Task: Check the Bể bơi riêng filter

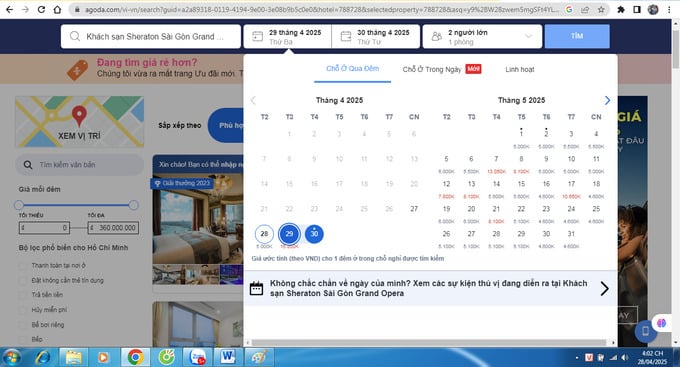Action: pyautogui.click(x=23, y=324)
